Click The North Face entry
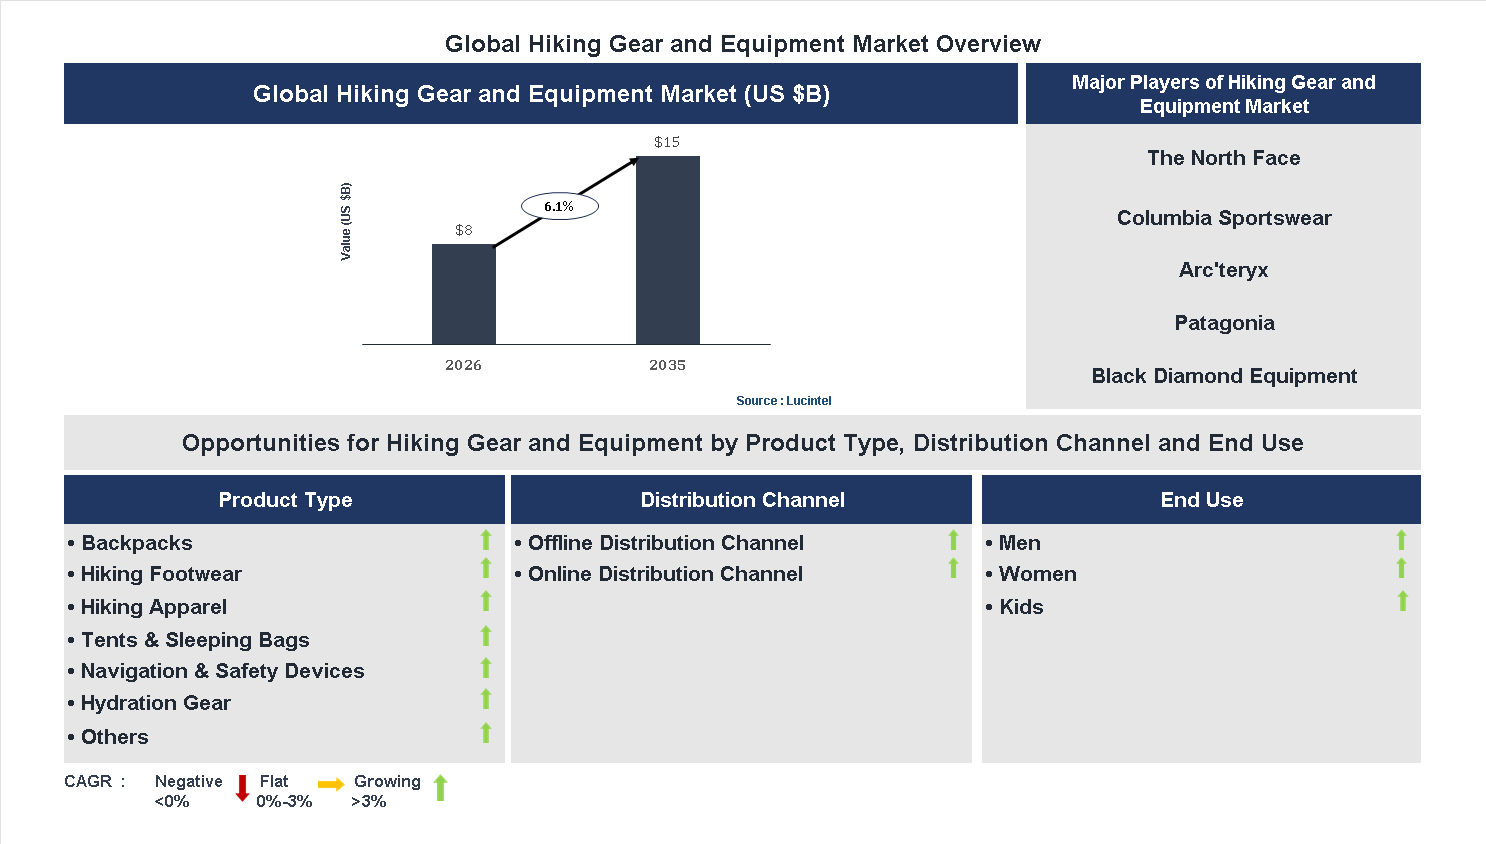 [1223, 158]
